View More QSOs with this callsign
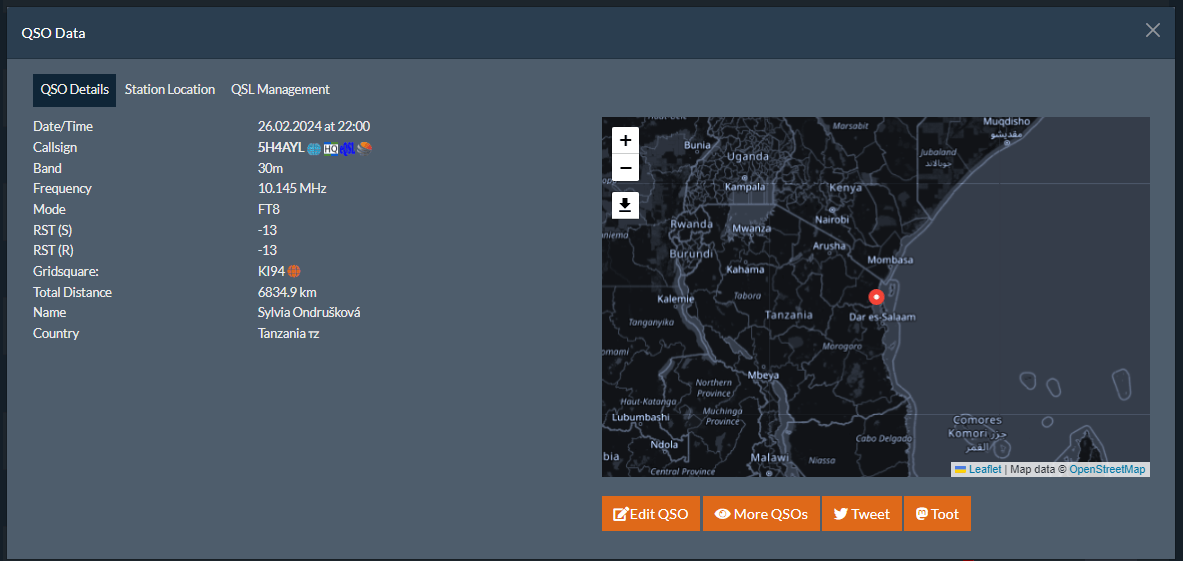 click(761, 514)
